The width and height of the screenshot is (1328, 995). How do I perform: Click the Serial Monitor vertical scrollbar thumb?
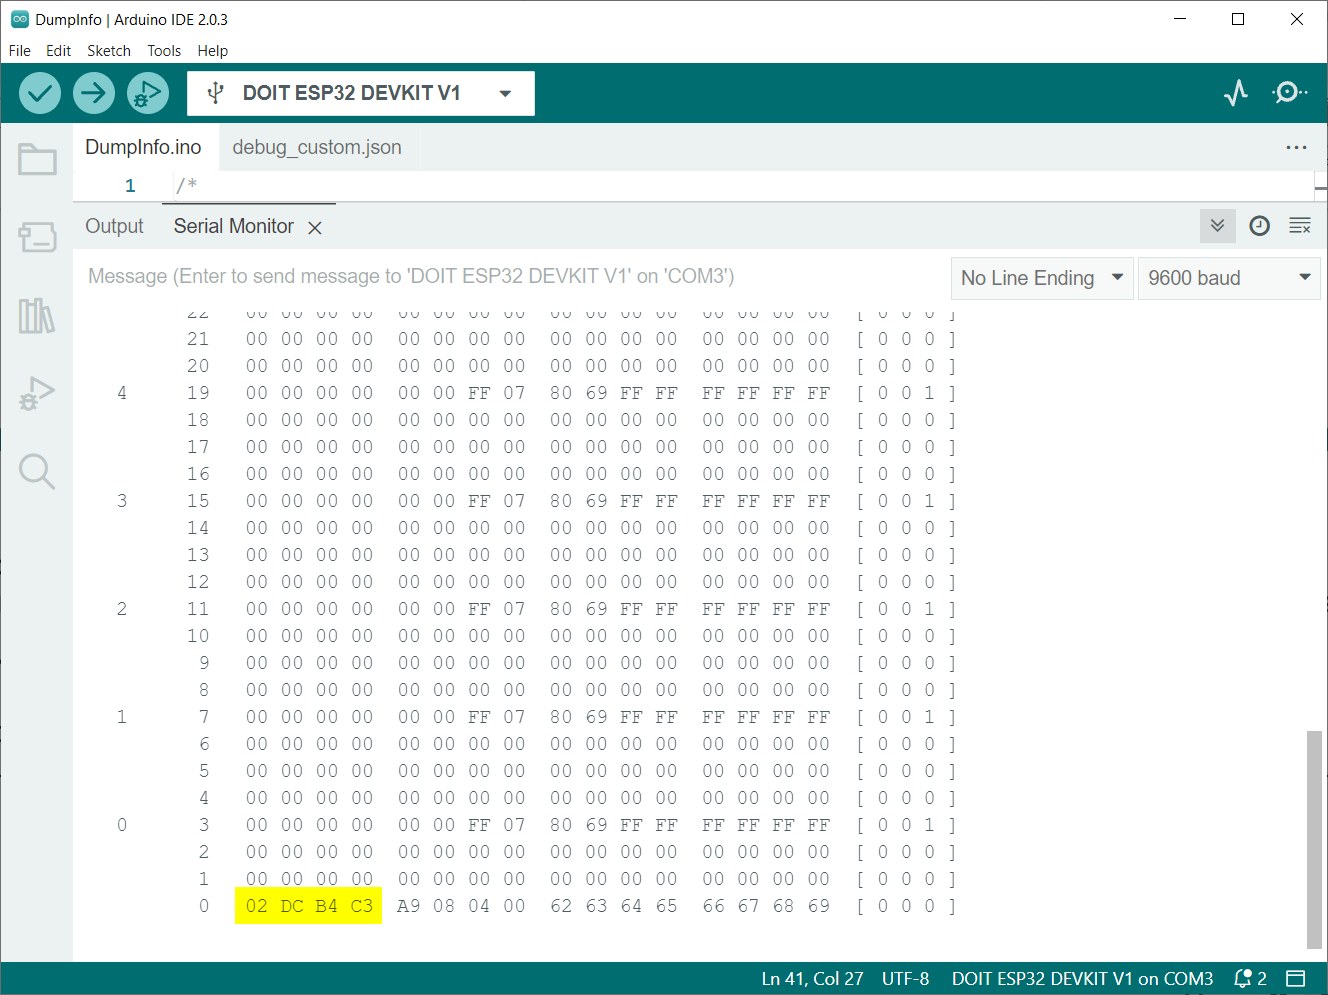(x=1314, y=838)
